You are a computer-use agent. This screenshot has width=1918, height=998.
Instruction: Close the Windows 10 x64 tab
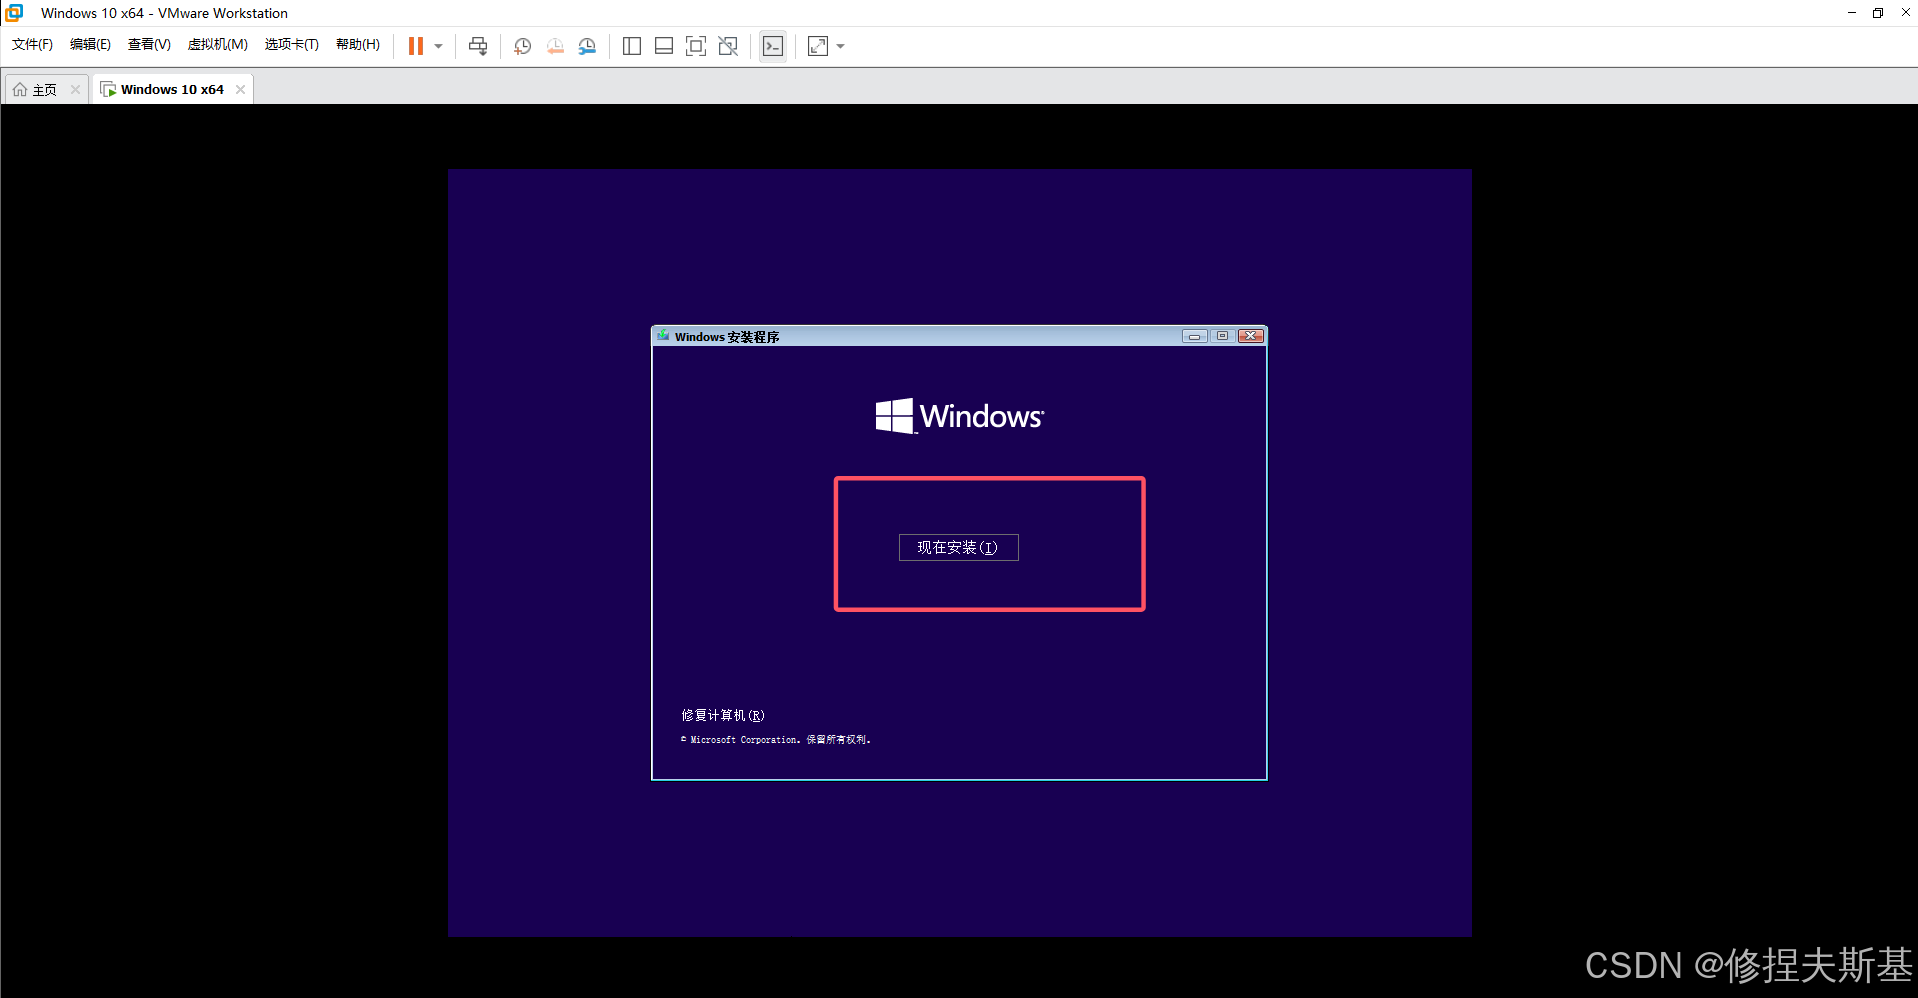point(240,89)
